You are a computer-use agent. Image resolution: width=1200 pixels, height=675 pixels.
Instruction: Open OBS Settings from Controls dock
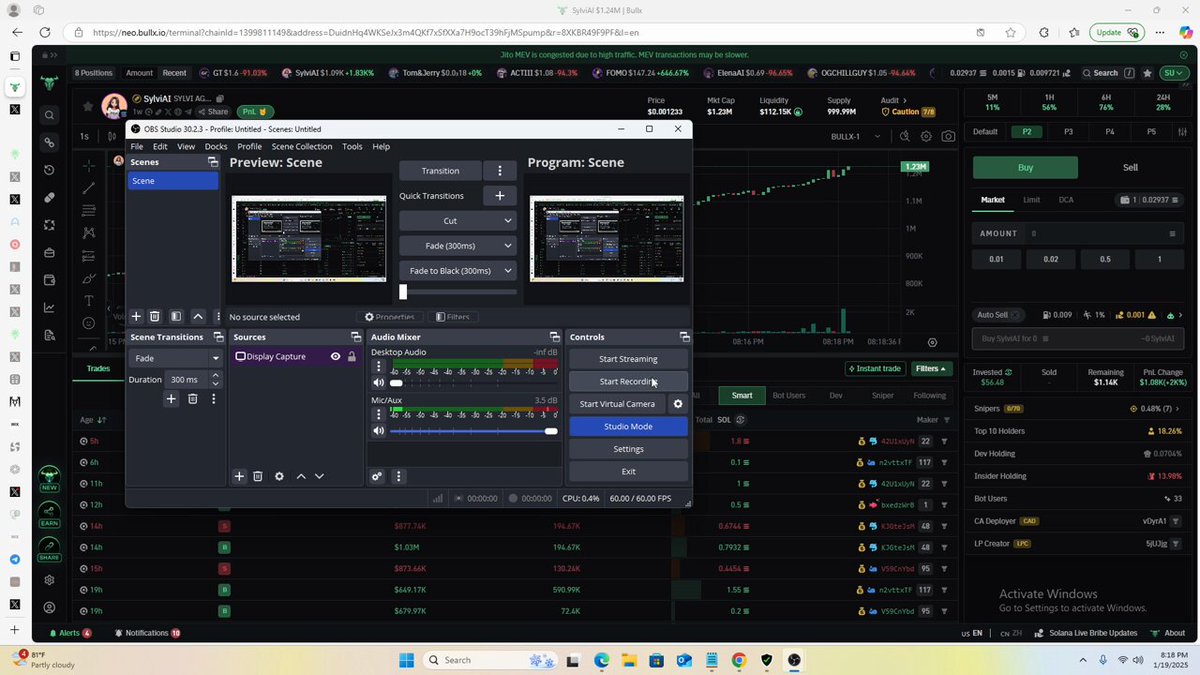[628, 449]
